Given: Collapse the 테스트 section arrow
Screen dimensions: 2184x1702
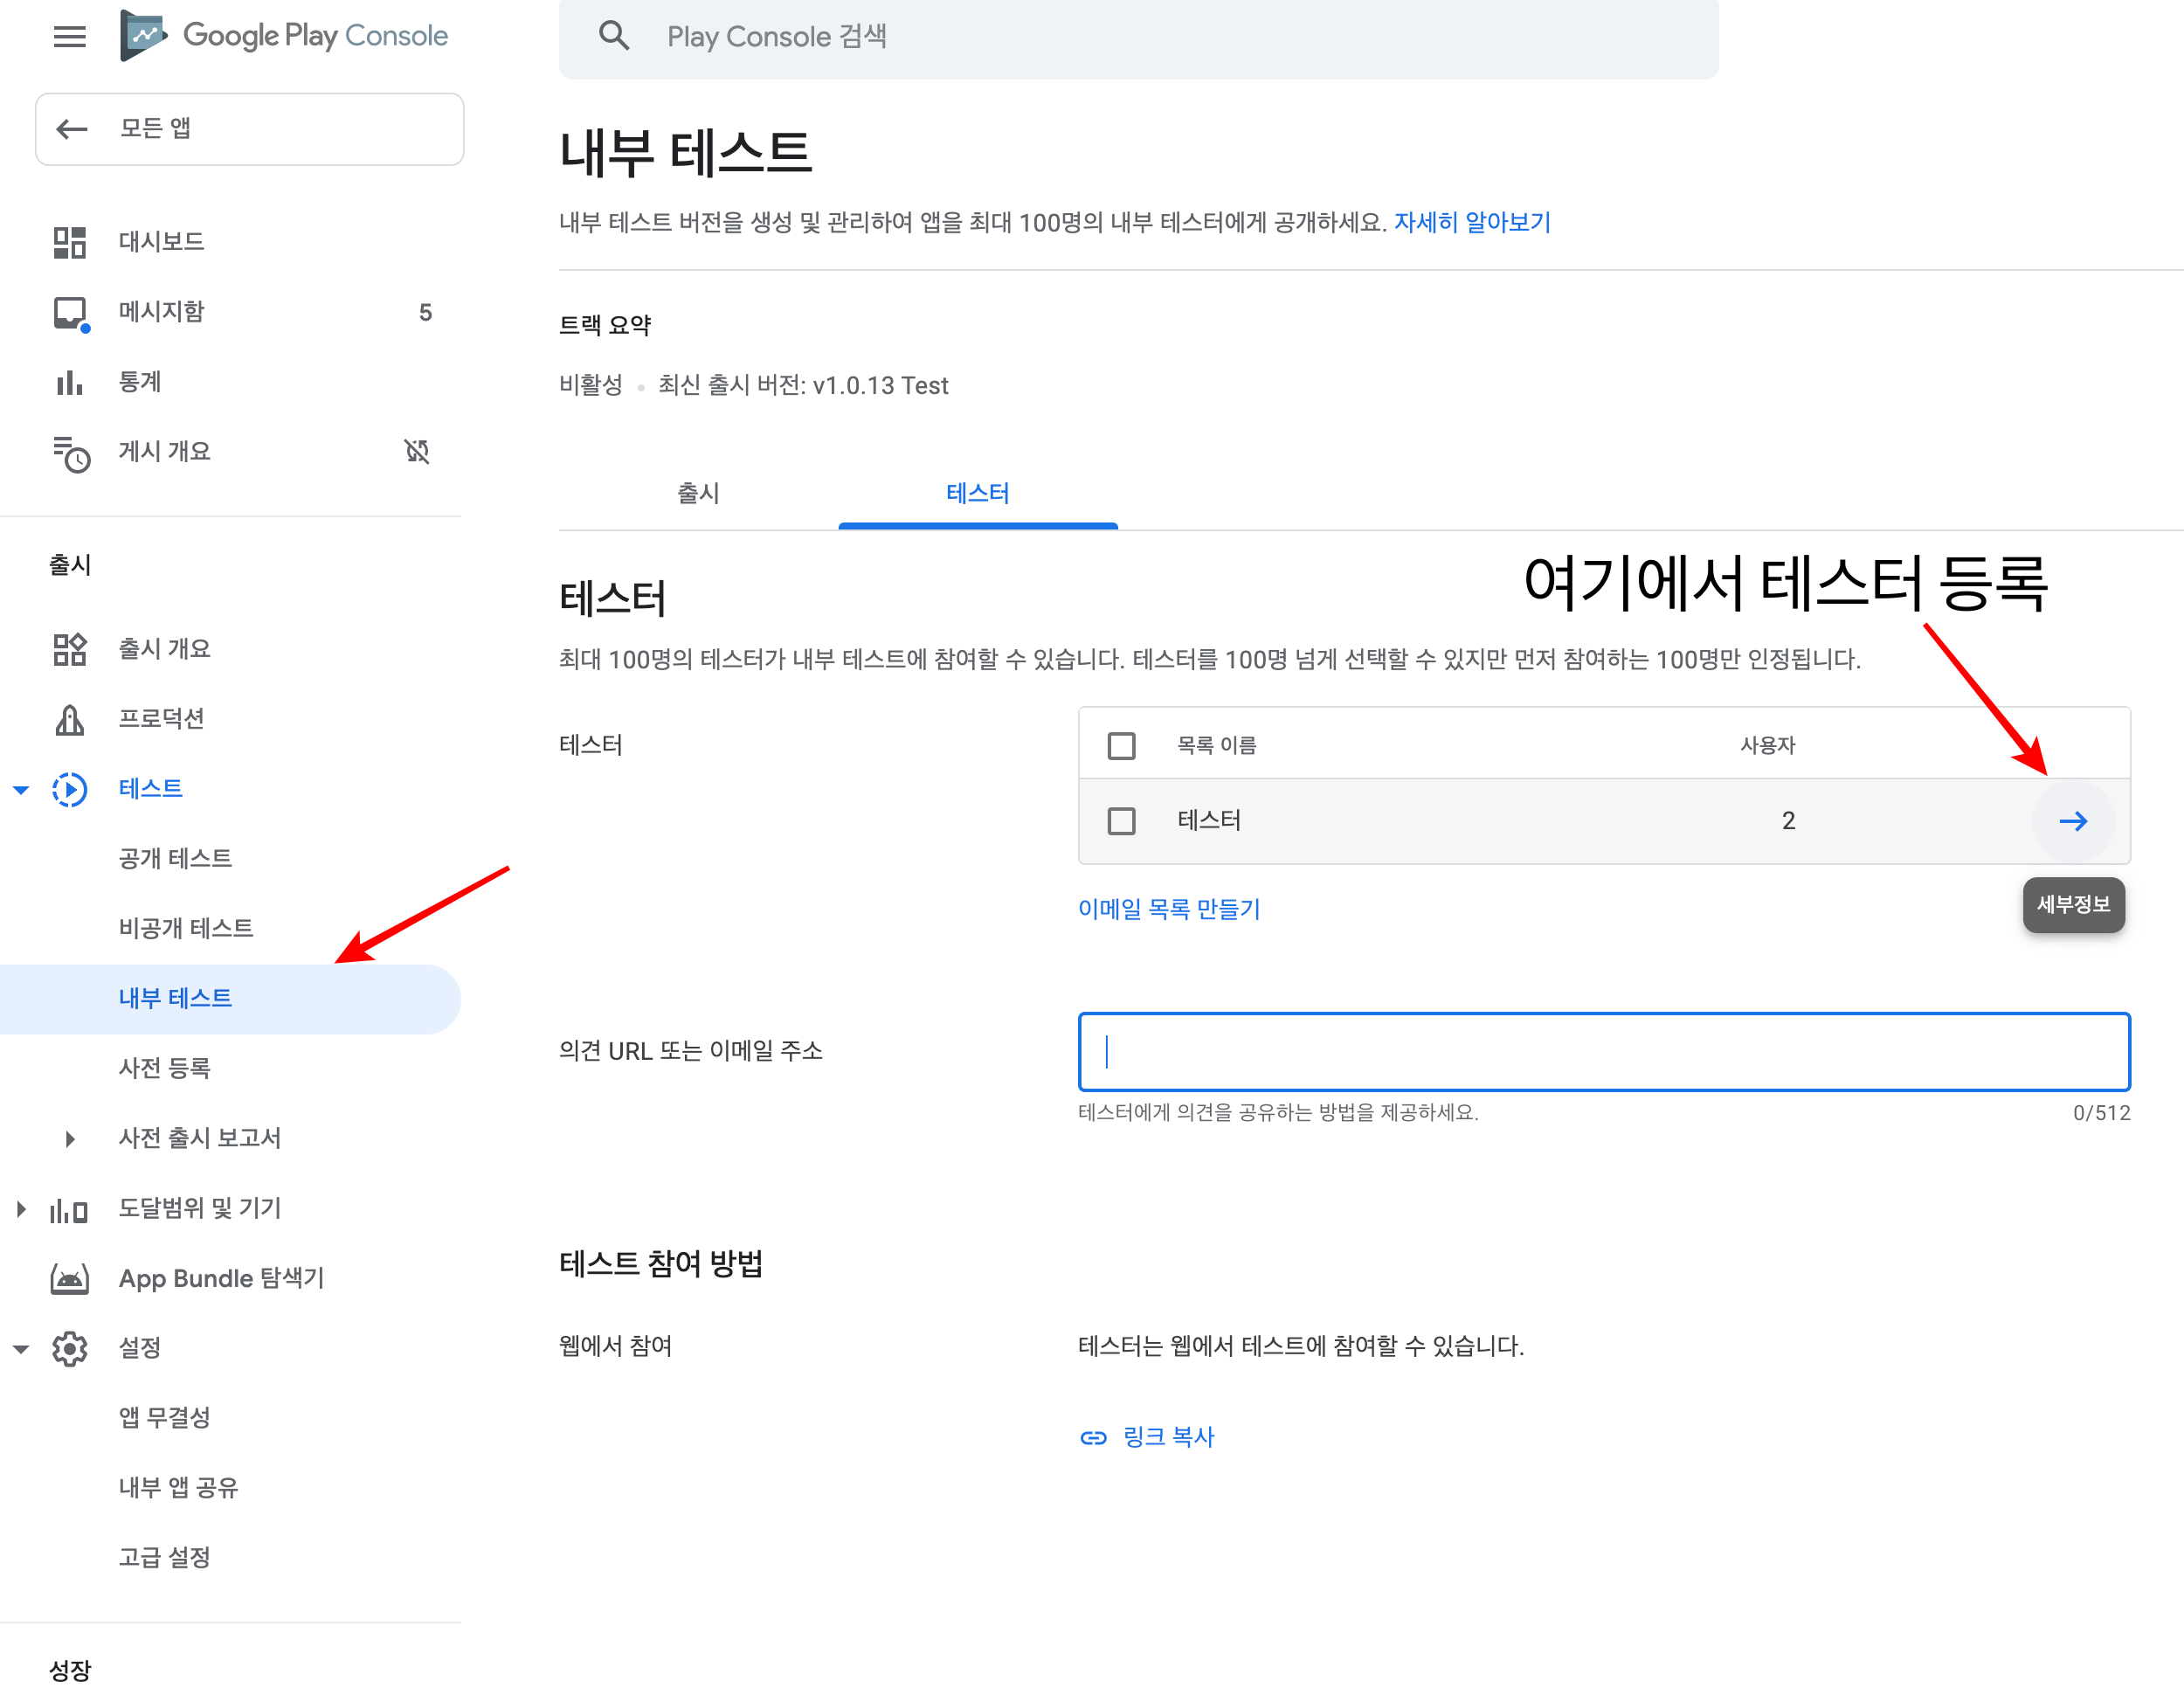Looking at the screenshot, I should 21,790.
